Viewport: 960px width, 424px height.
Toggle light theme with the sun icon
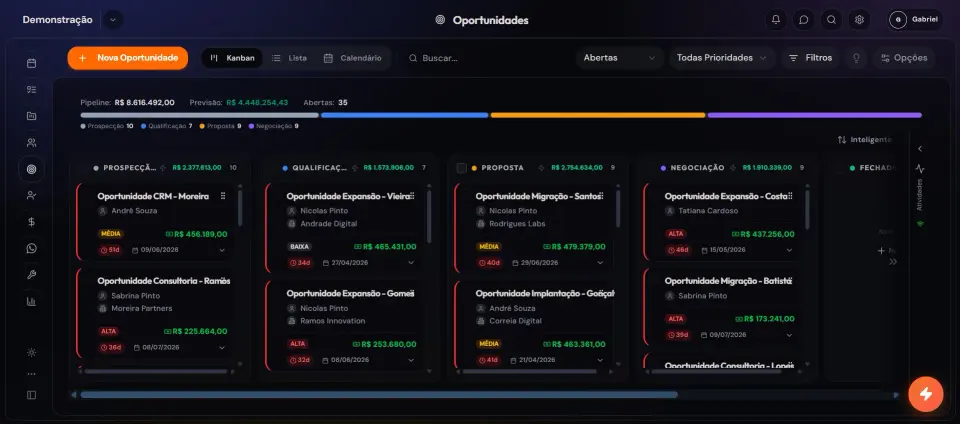[x=31, y=352]
